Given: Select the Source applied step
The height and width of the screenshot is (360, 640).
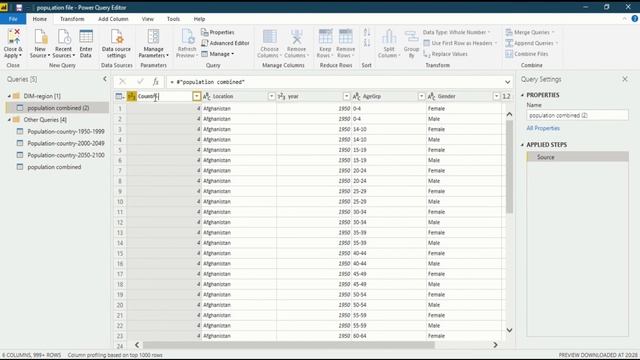Looking at the screenshot, I should pyautogui.click(x=577, y=157).
